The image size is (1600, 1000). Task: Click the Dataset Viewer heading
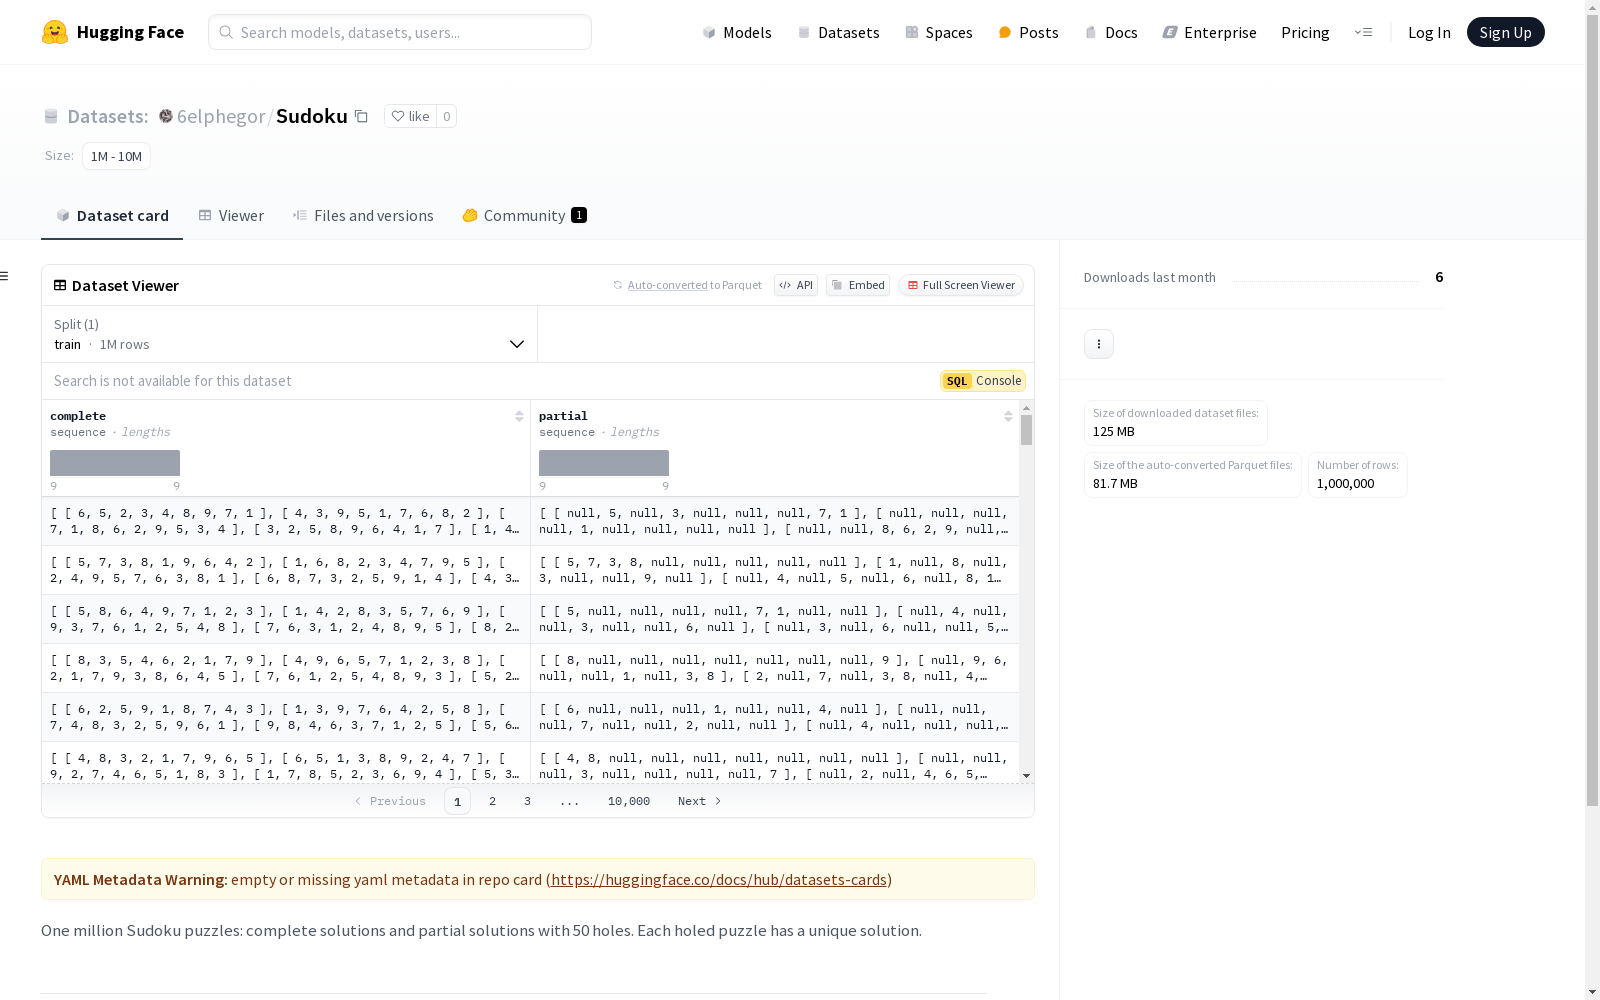pyautogui.click(x=125, y=286)
